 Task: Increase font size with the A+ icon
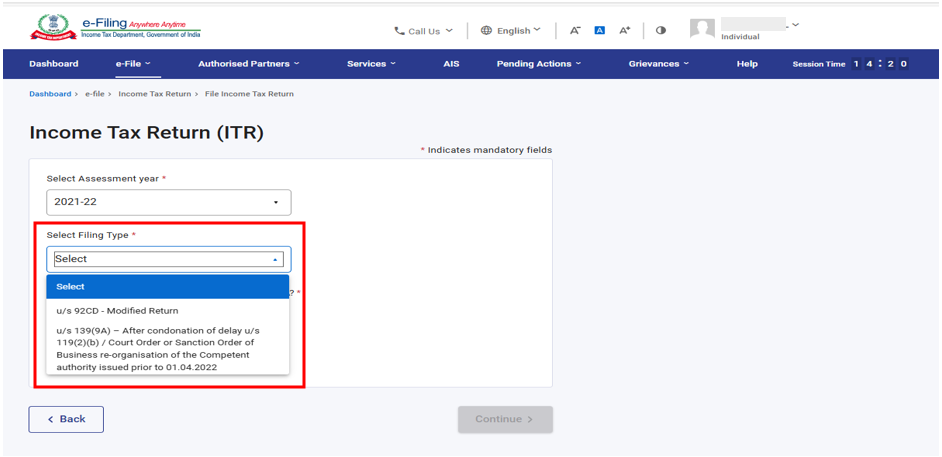tap(625, 30)
